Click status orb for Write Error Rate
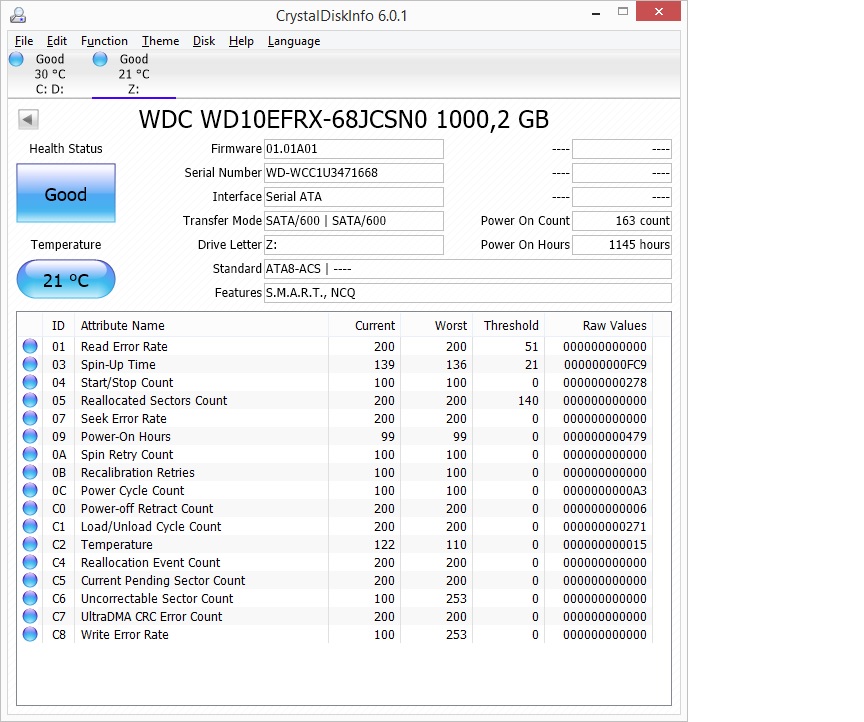The width and height of the screenshot is (864, 722). pyautogui.click(x=30, y=634)
